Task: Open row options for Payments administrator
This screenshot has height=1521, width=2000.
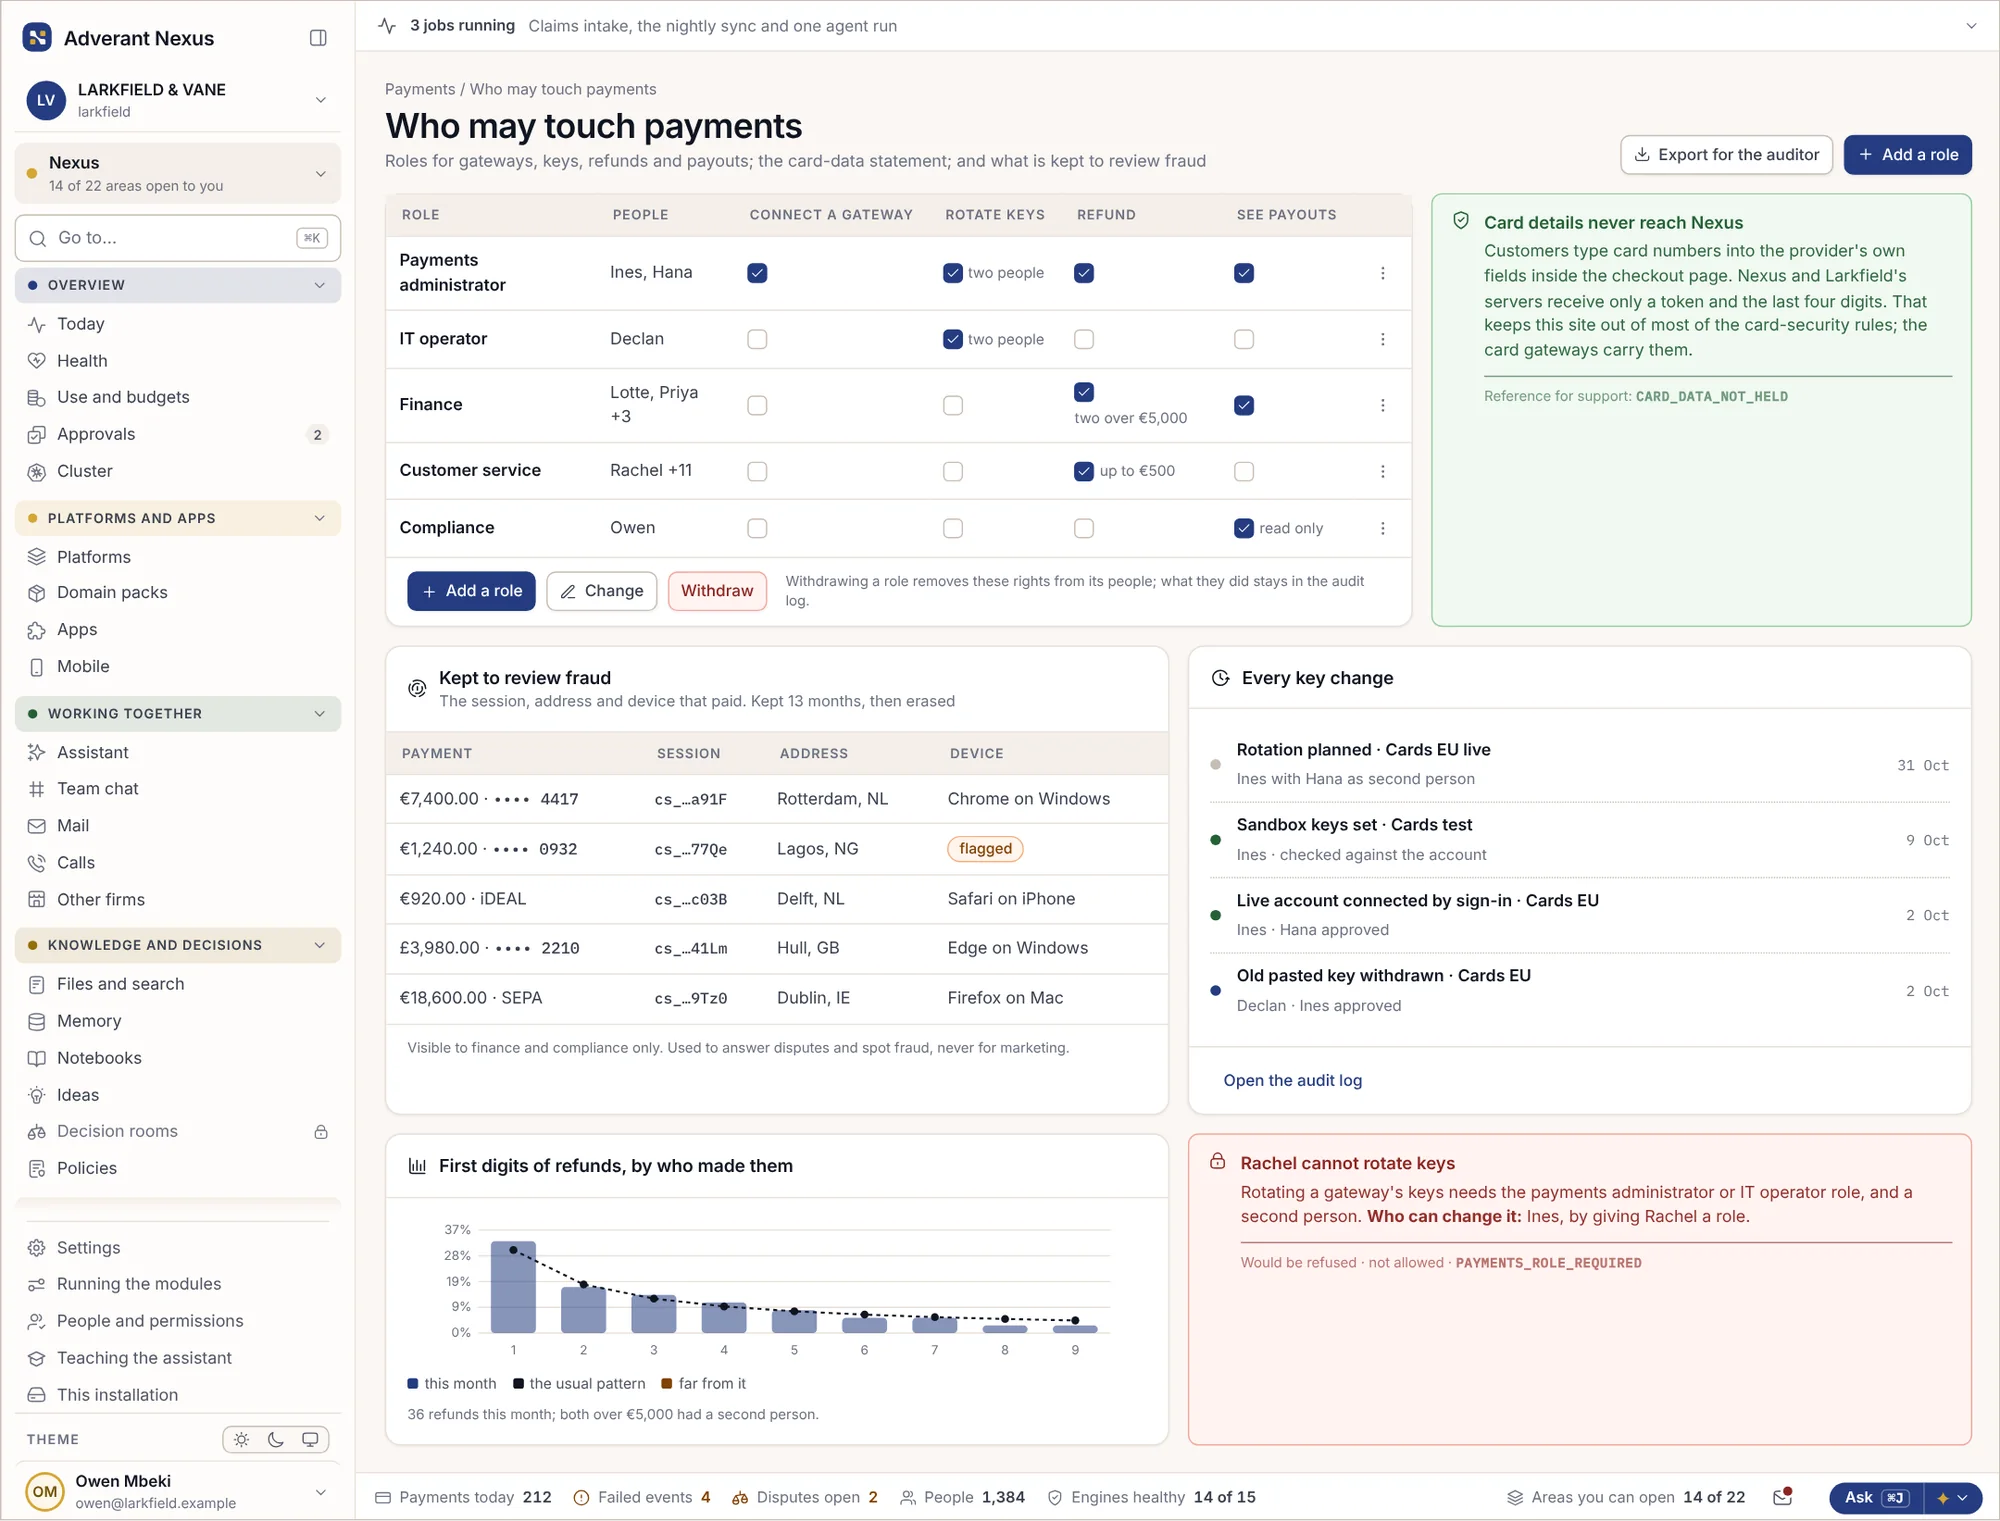Action: (1383, 273)
